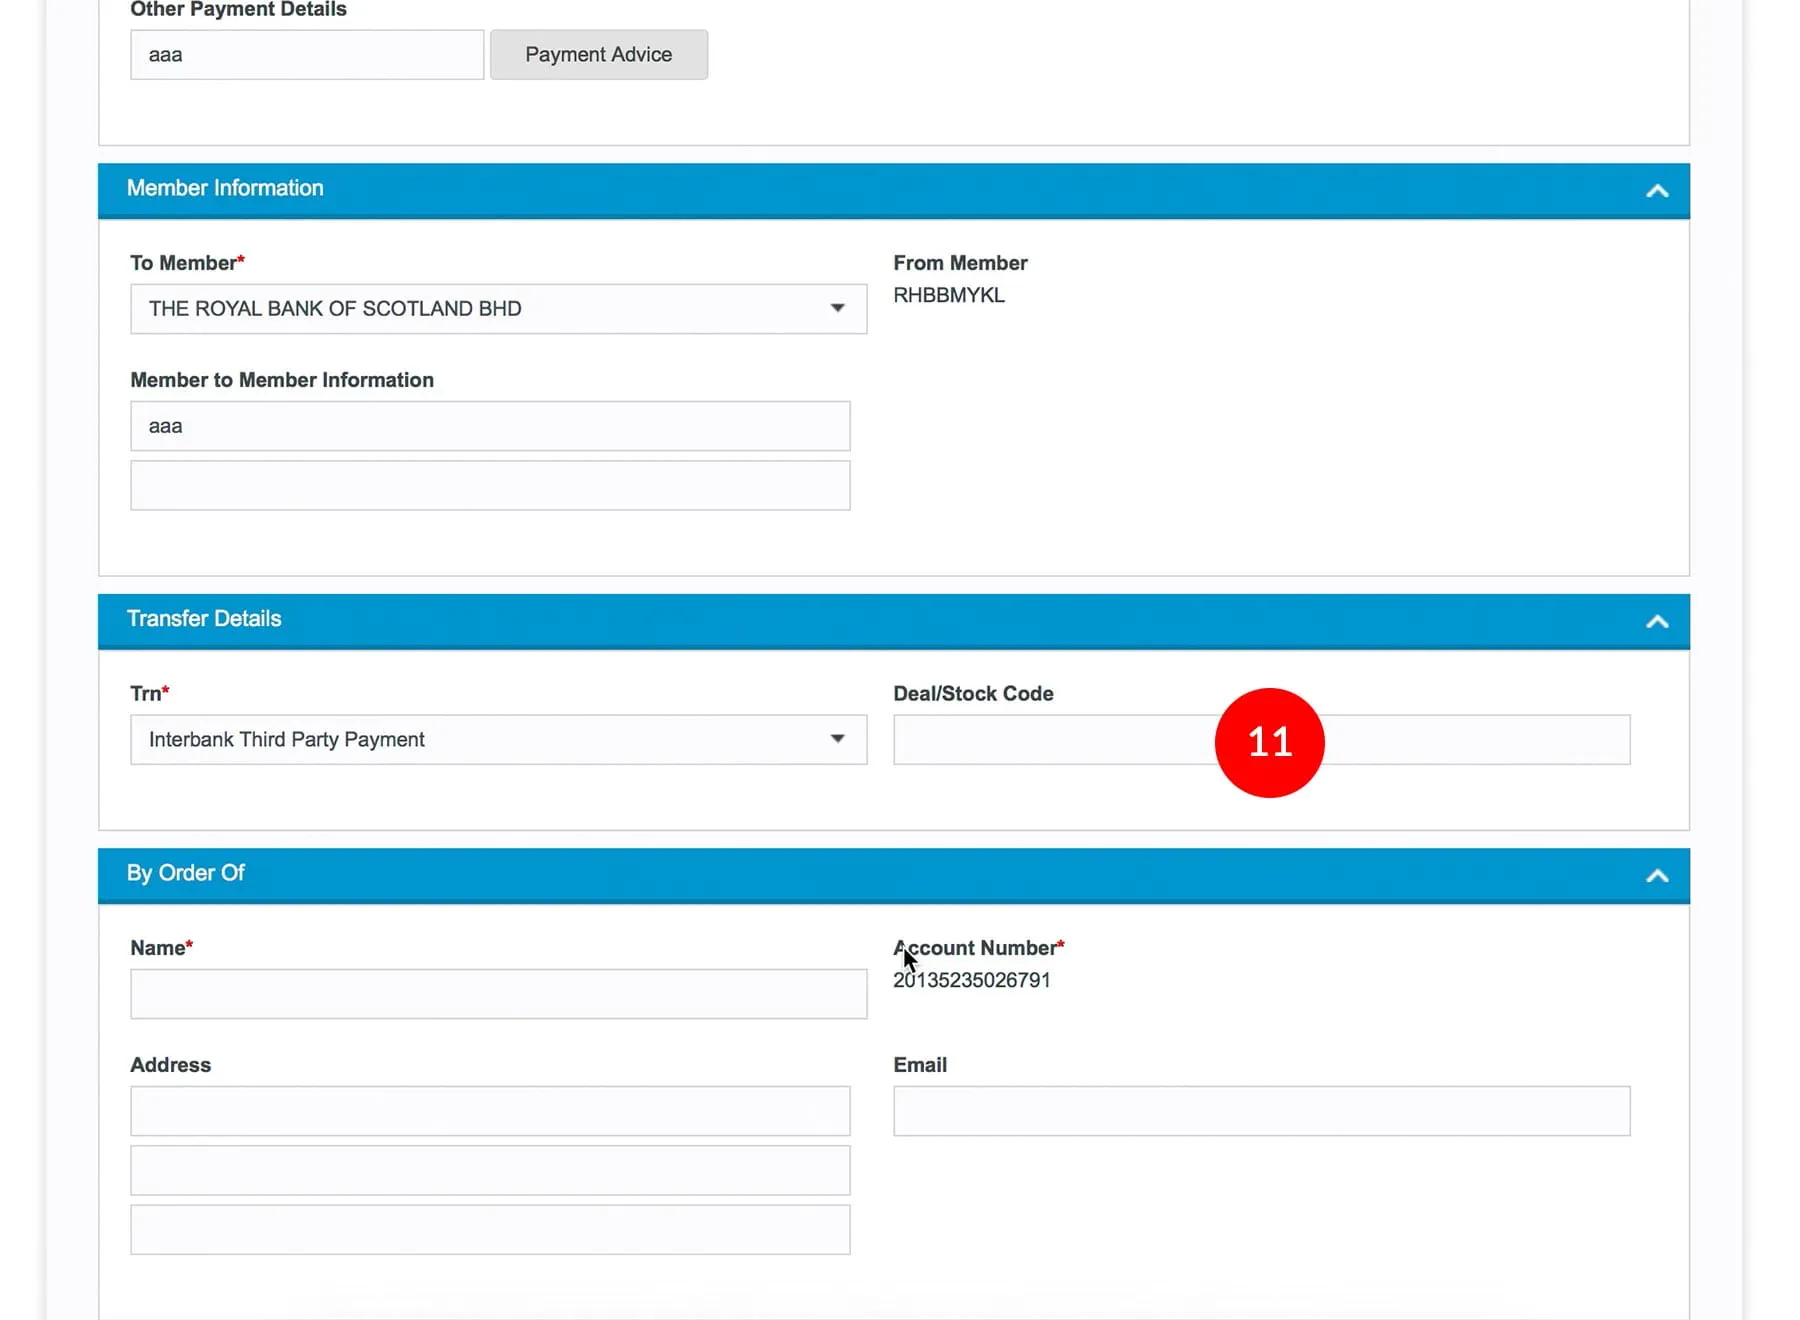Open the Trn dropdown list
1800x1320 pixels.
click(498, 740)
